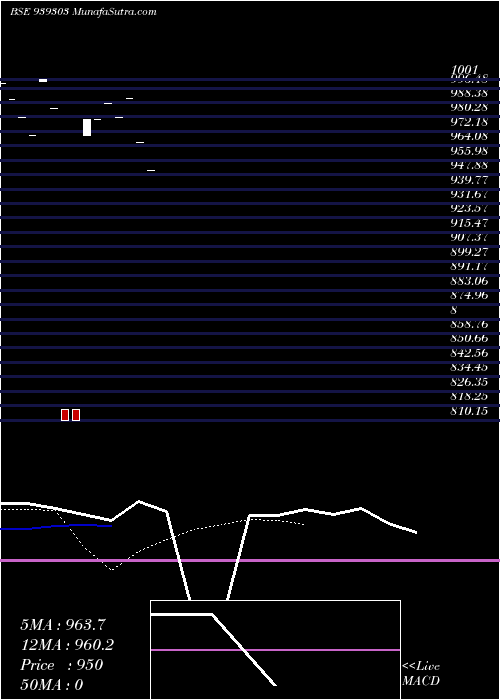Screen dimensions: 500x700
Task: Click the 899.27 price axis label
Action: coord(469,252)
